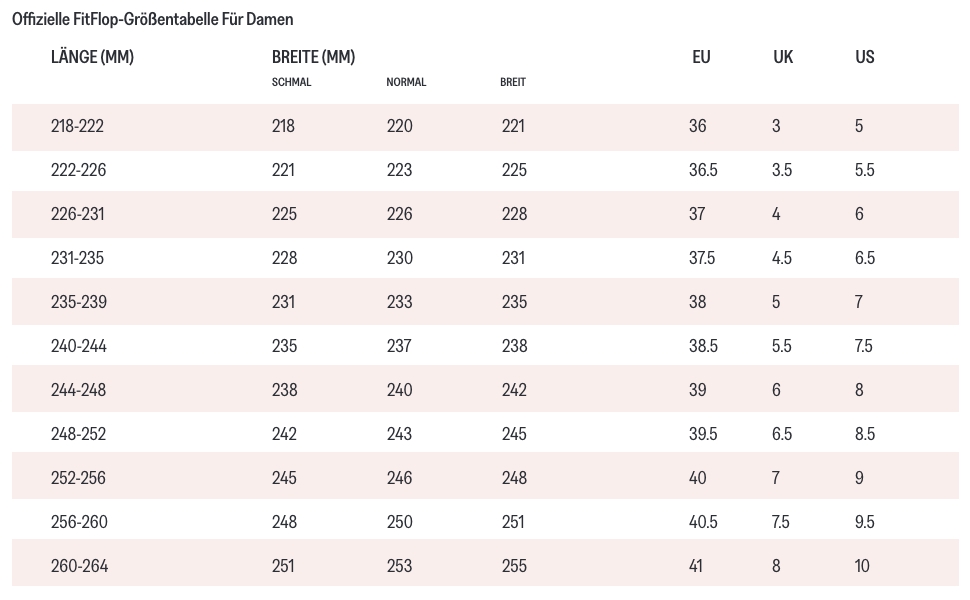Viewport: 970px width, 600px height.
Task: Click EU size 37.5 value
Action: 702,258
